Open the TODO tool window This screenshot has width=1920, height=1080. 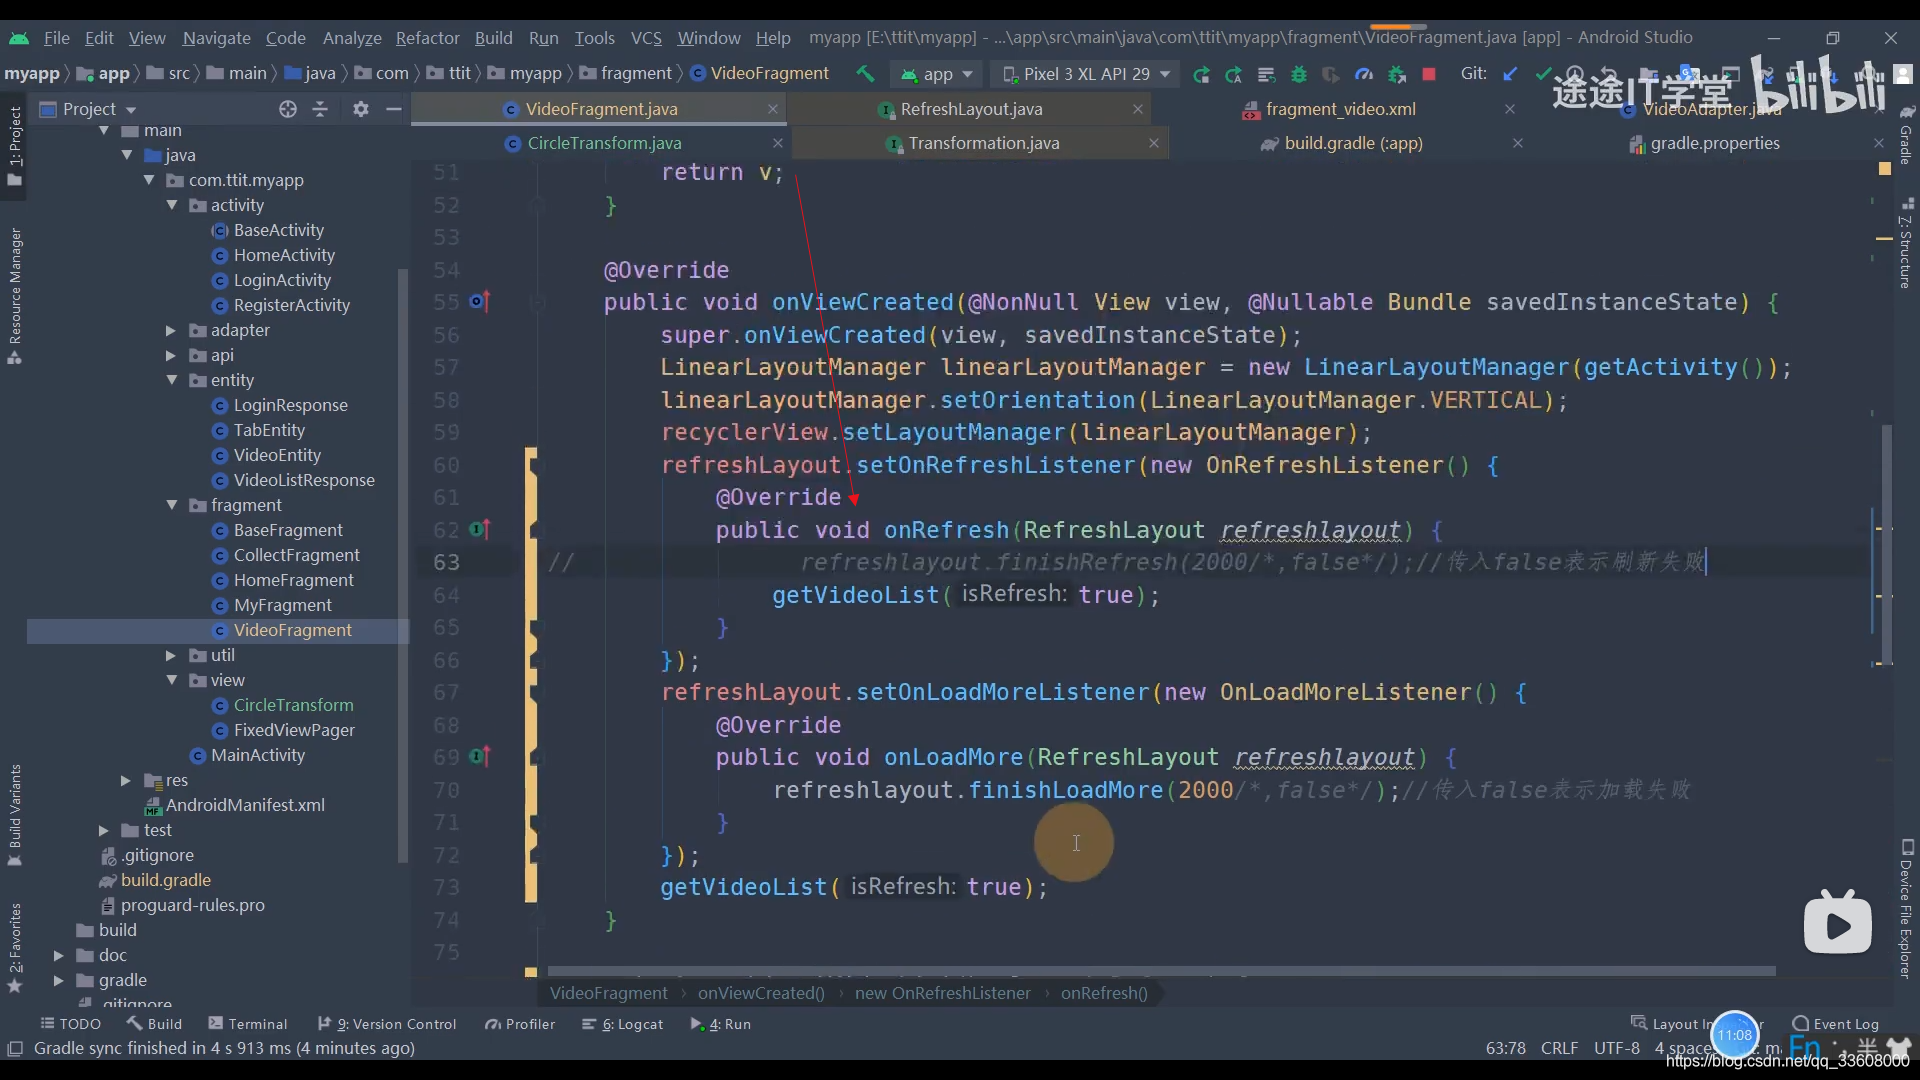tap(70, 1024)
